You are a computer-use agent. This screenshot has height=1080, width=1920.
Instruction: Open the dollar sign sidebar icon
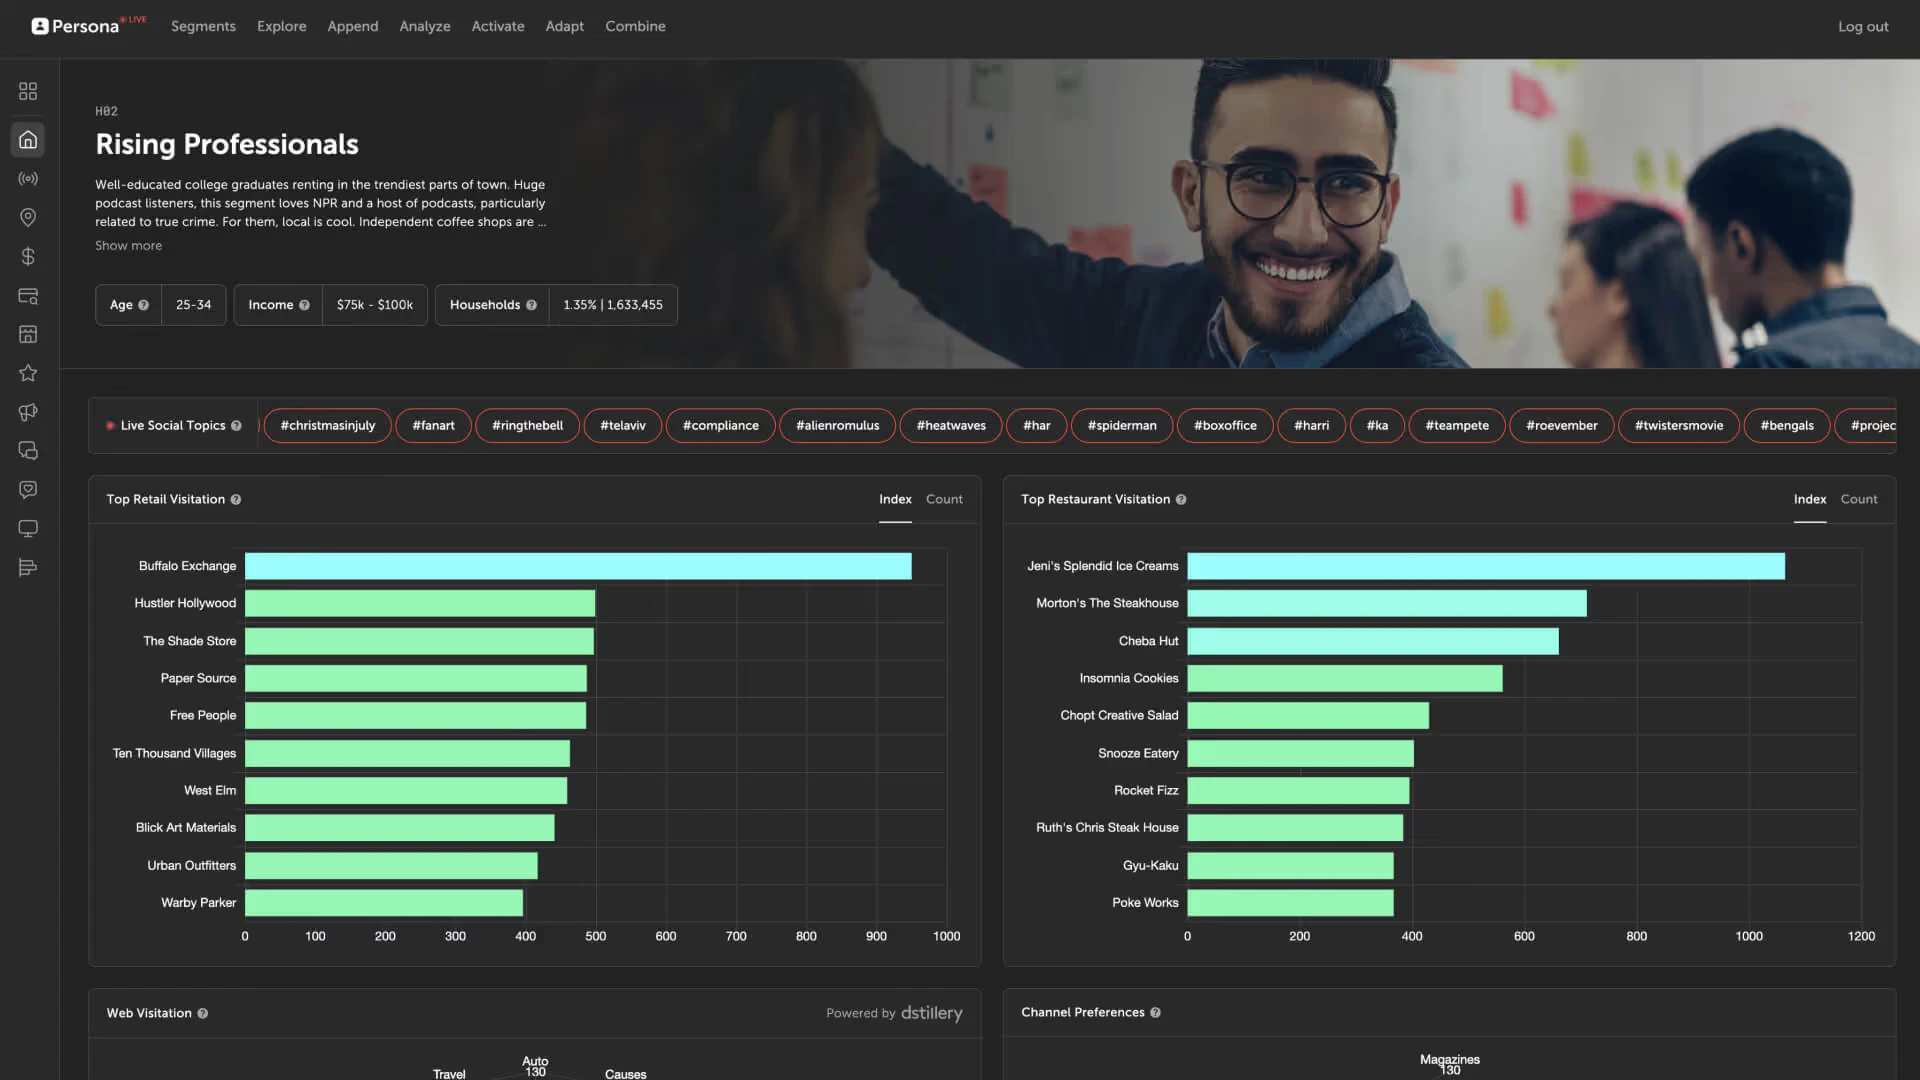[28, 257]
